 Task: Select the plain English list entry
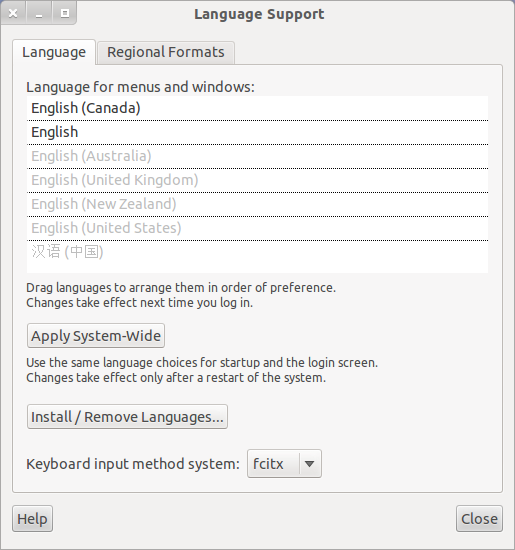[257, 132]
